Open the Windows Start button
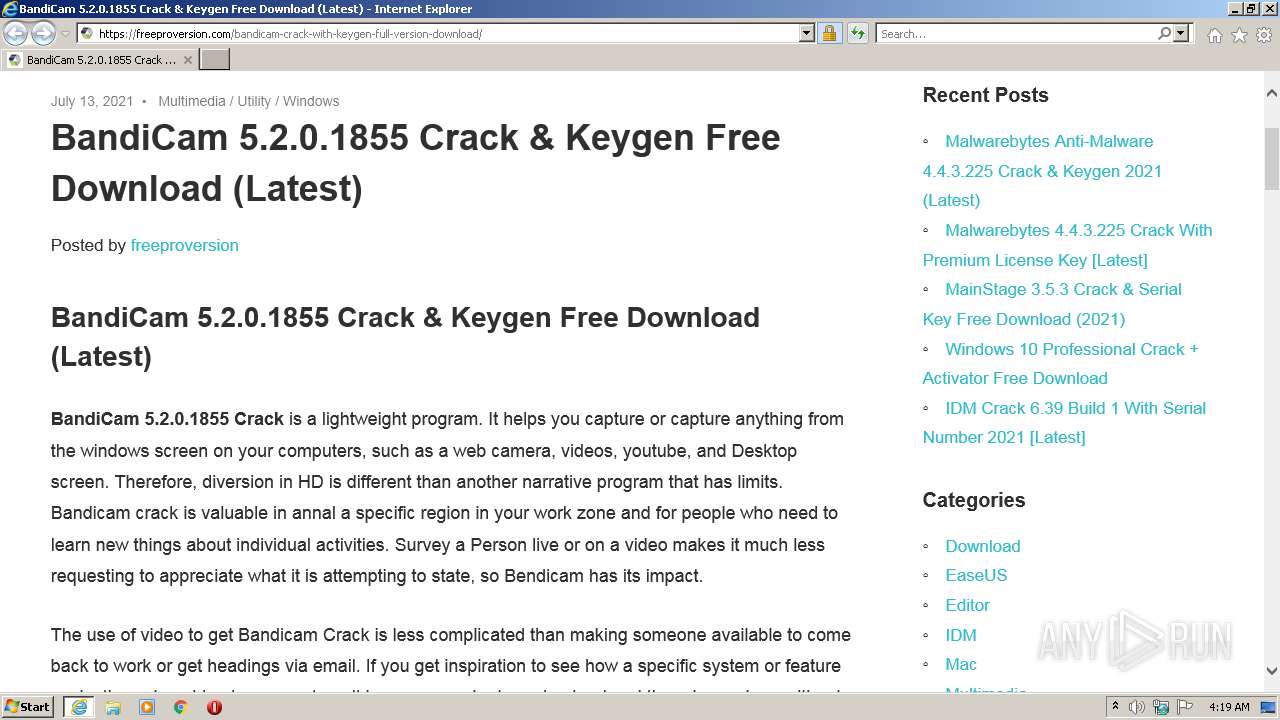Image resolution: width=1280 pixels, height=720 pixels. click(28, 706)
